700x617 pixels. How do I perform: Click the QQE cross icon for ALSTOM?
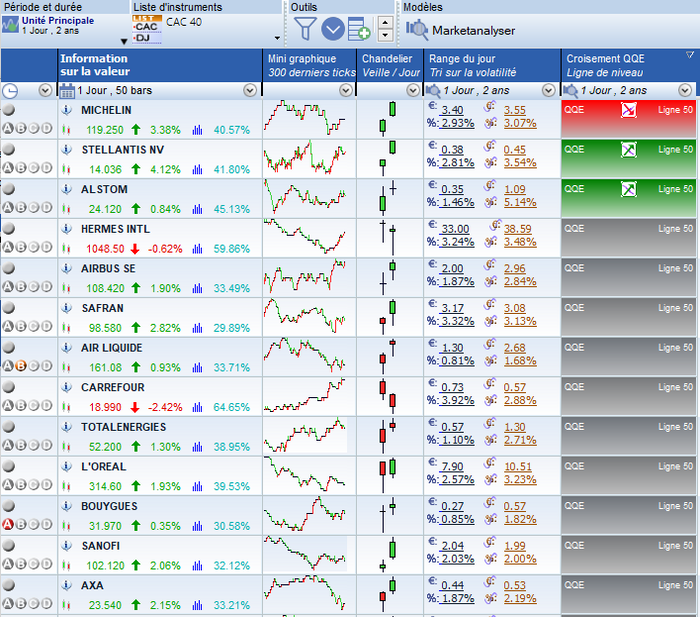[x=629, y=189]
